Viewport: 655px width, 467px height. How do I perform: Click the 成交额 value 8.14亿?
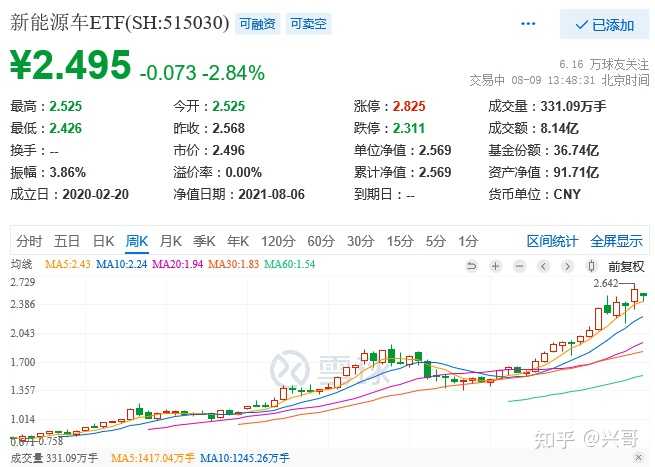[x=560, y=128]
